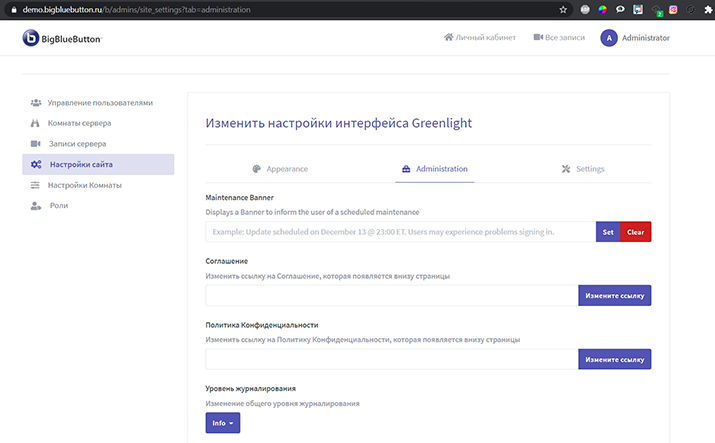
Task: Click Измените ссылку for Соглашение
Action: point(615,296)
